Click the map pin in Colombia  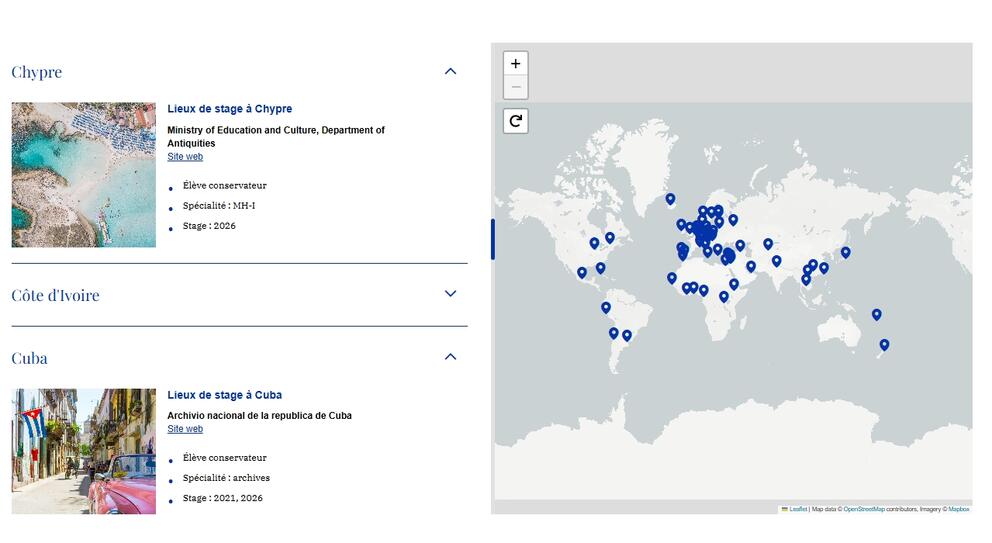pos(605,308)
